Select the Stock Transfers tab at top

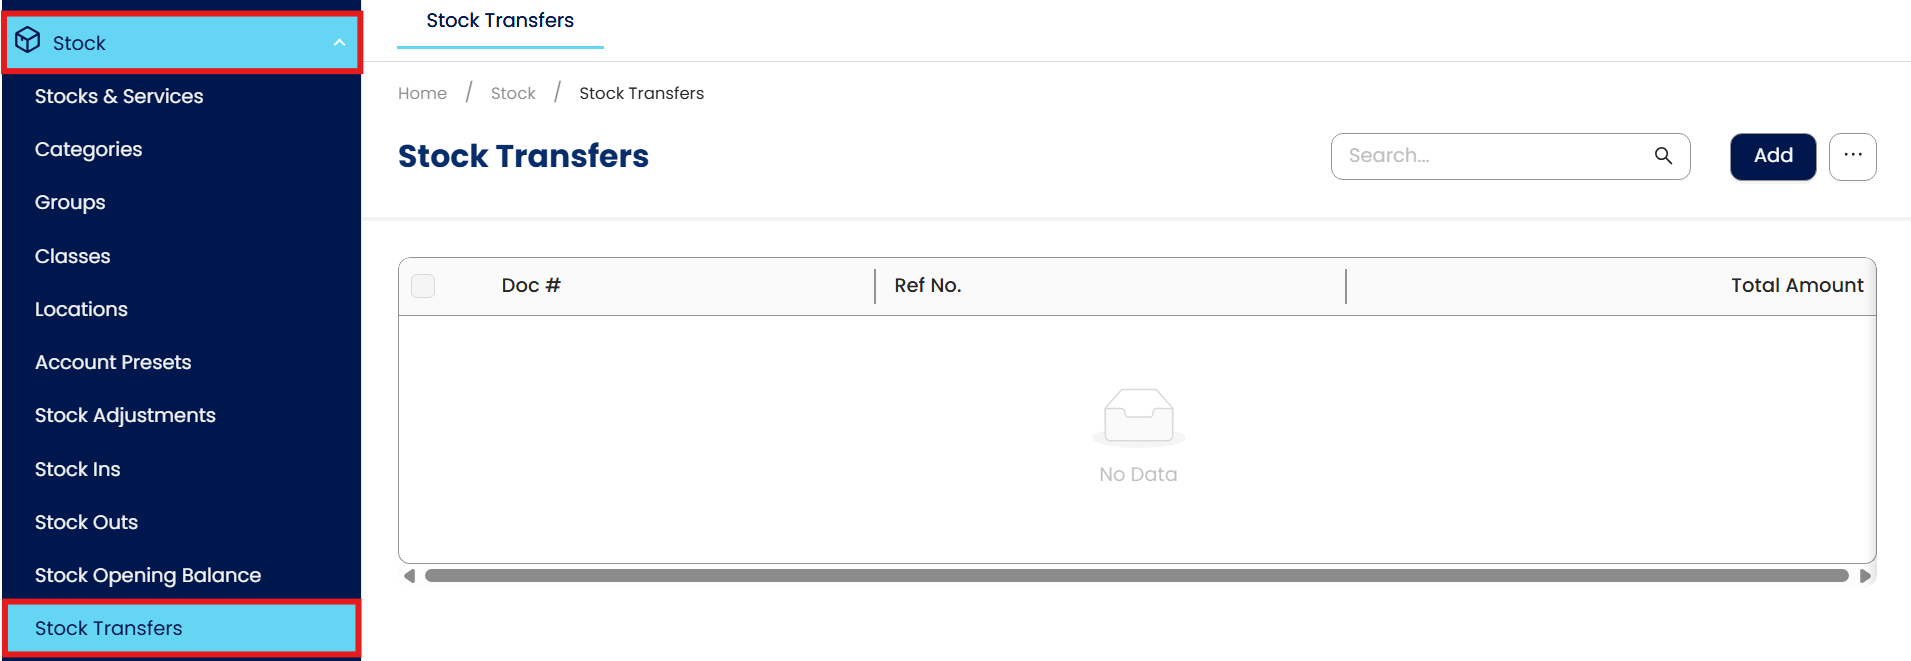pos(500,21)
